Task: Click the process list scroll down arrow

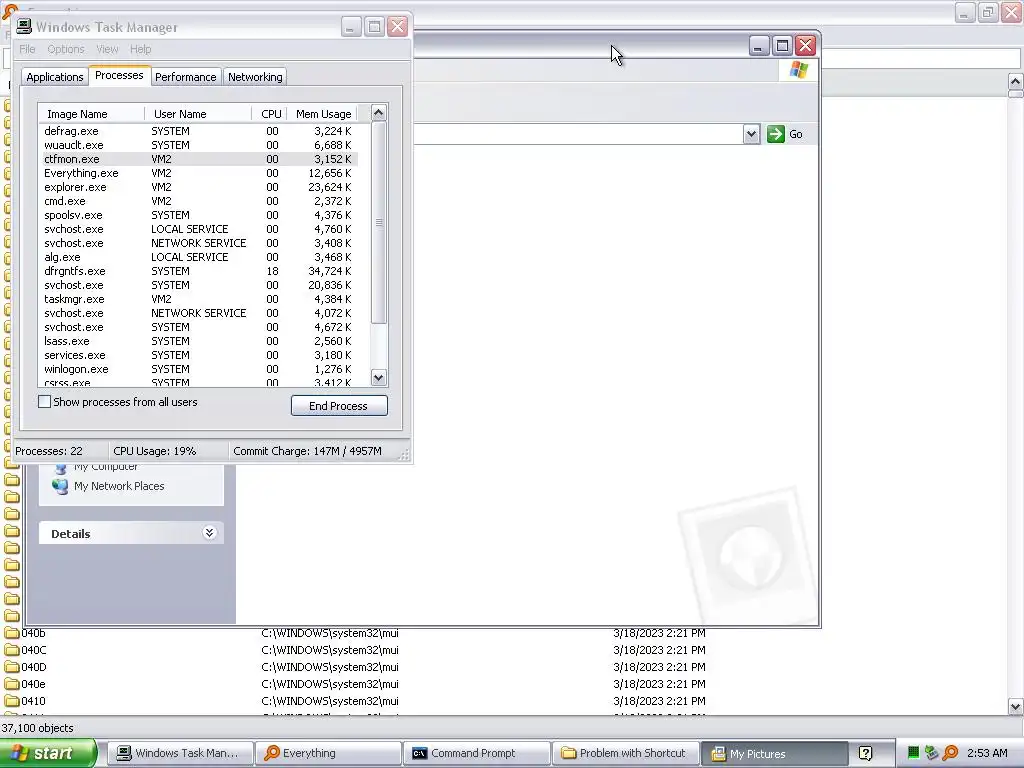Action: [379, 377]
